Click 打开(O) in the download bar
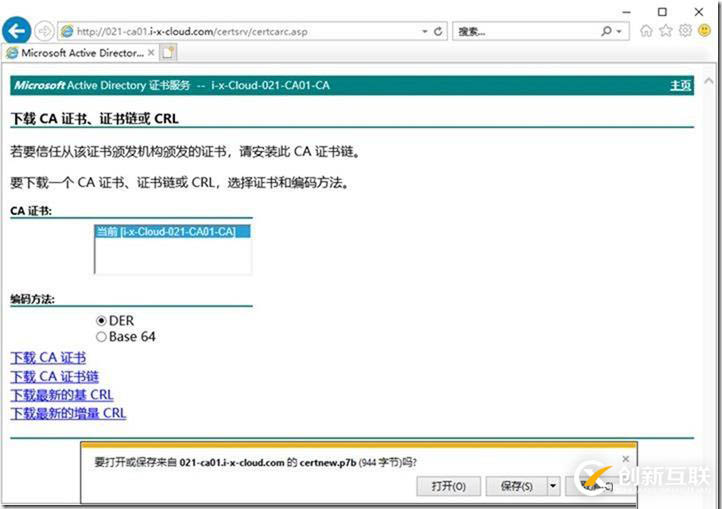The height and width of the screenshot is (509, 722). (448, 486)
